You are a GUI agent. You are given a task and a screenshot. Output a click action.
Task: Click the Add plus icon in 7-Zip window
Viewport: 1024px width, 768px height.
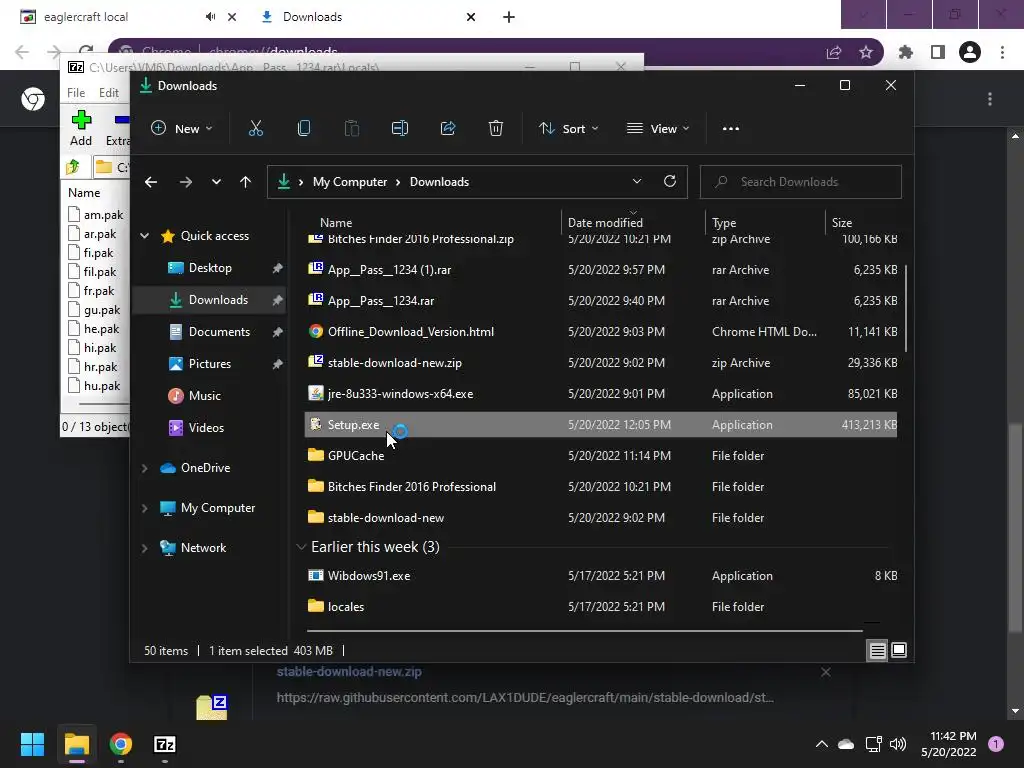click(x=81, y=120)
